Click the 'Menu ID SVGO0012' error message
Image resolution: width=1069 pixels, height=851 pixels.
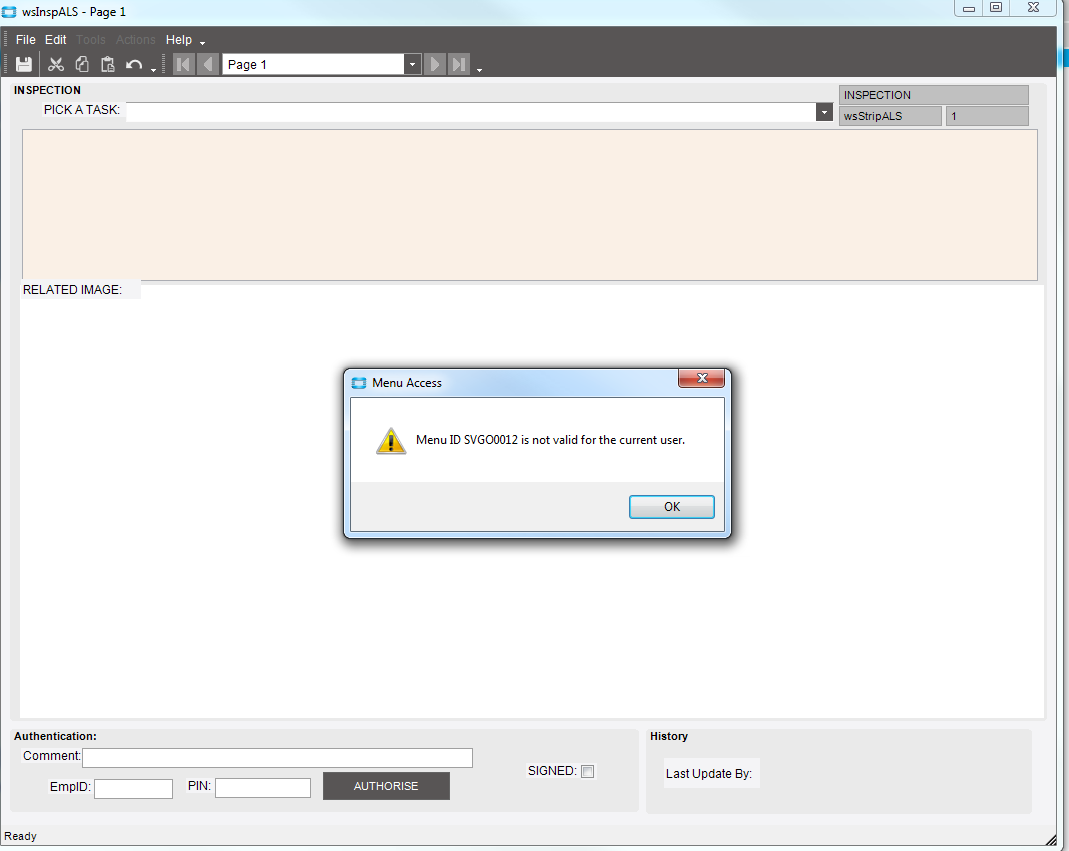point(550,440)
